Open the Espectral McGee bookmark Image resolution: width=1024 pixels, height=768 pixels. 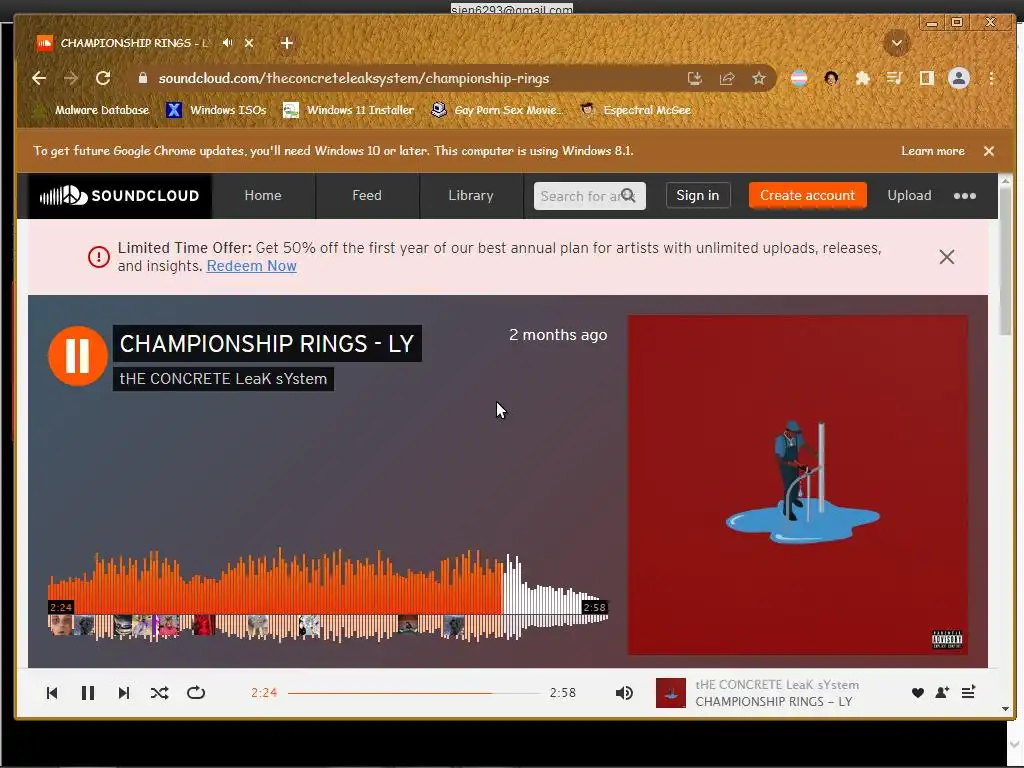[x=635, y=110]
